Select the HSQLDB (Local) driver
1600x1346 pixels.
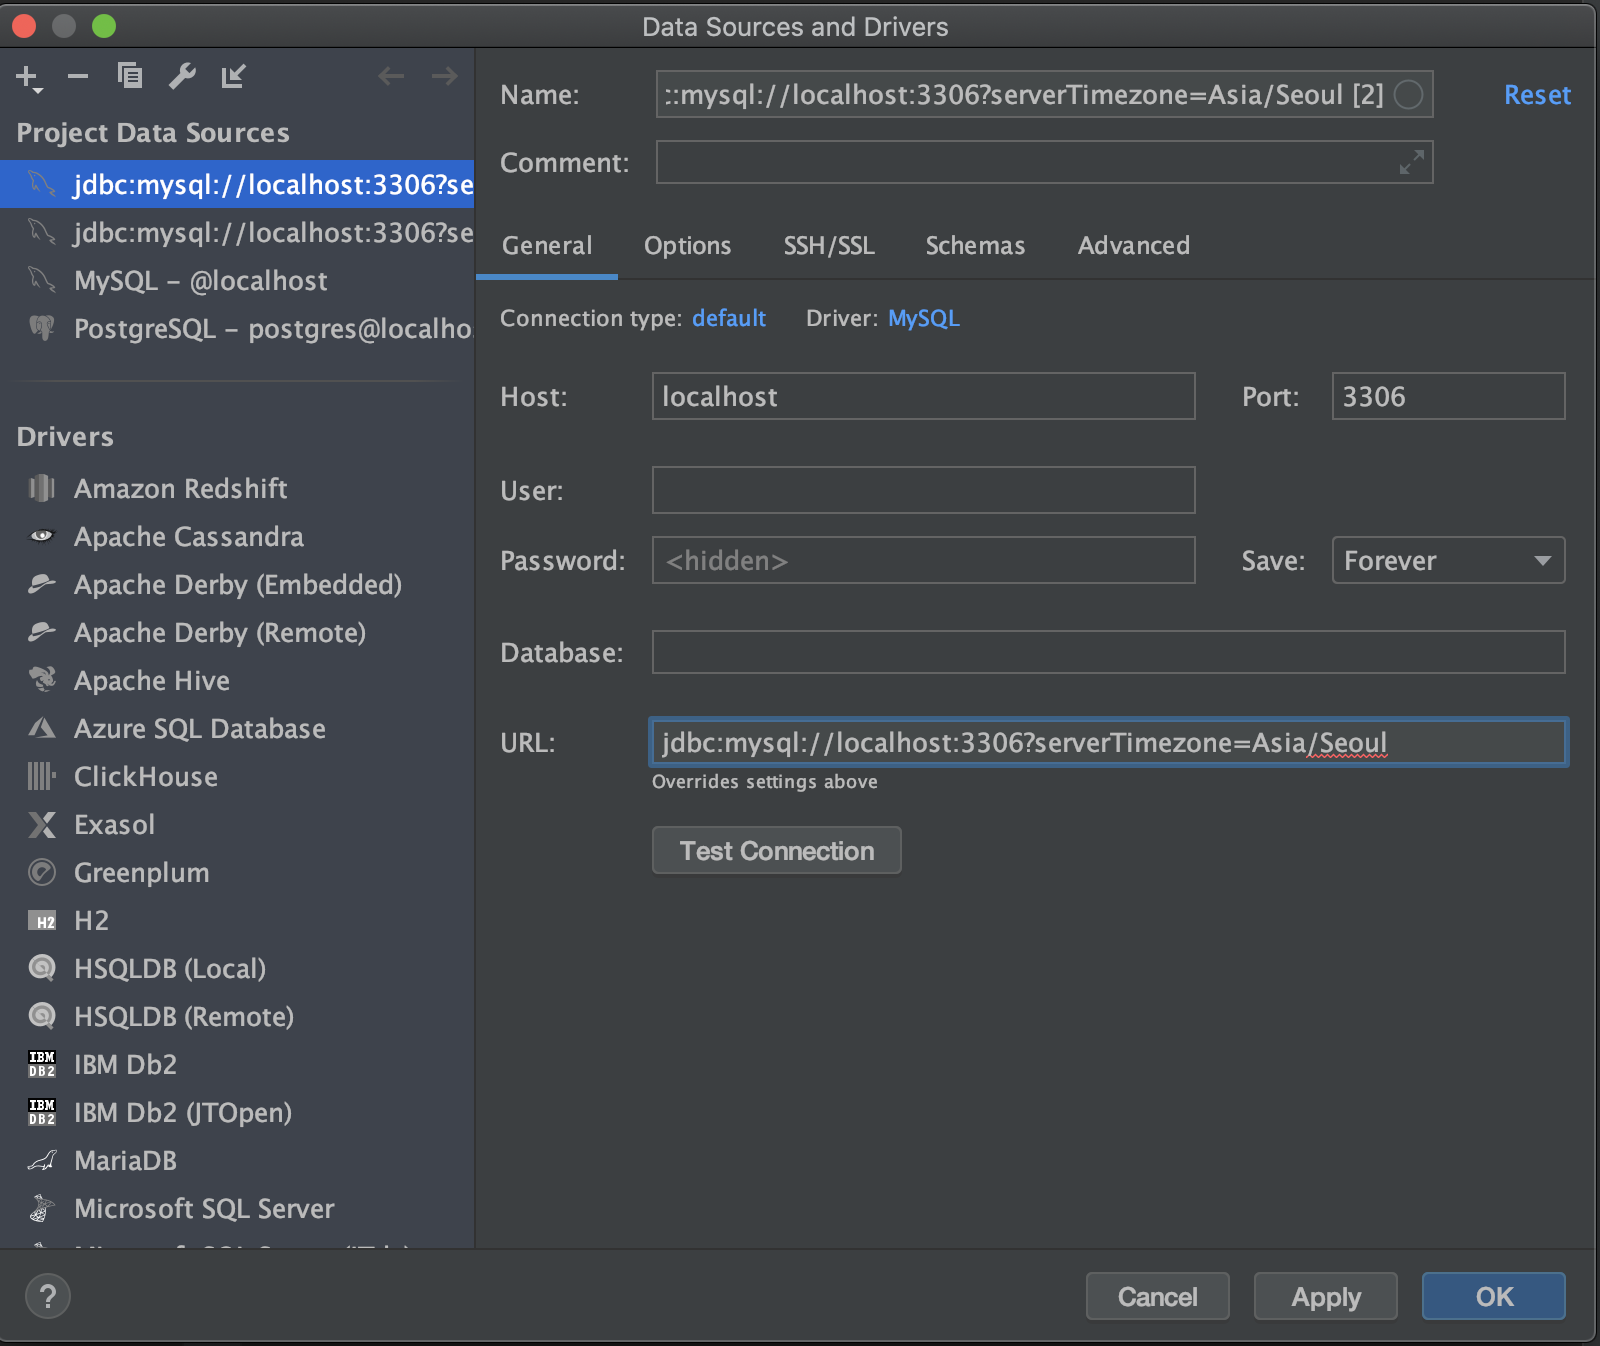tap(237, 968)
